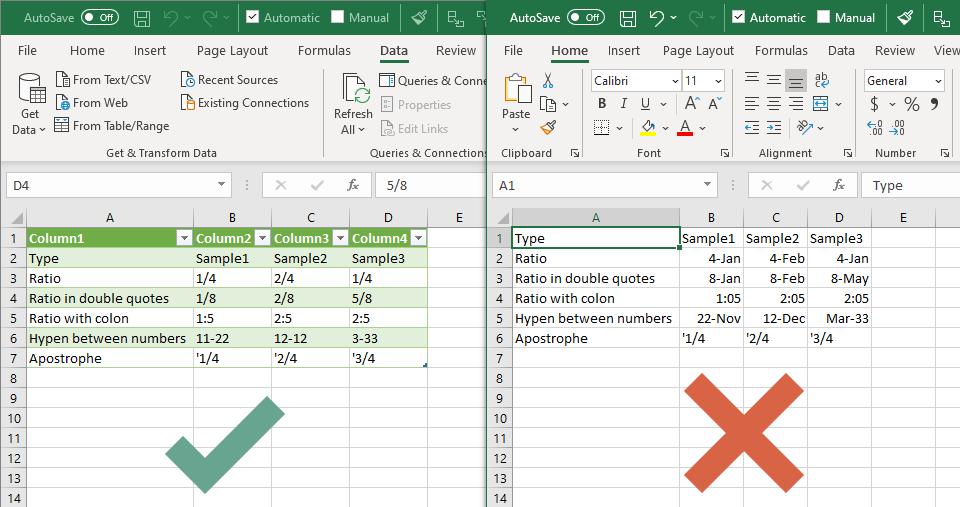960x507 pixels.
Task: Click the Cut scissors icon in Clipboard group
Action: point(548,81)
